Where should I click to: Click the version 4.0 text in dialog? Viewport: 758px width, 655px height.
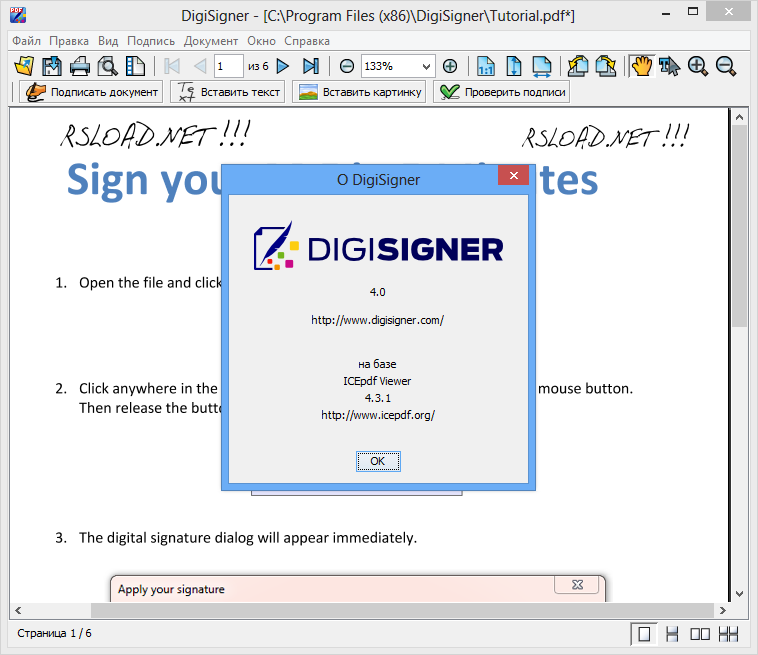click(x=378, y=292)
